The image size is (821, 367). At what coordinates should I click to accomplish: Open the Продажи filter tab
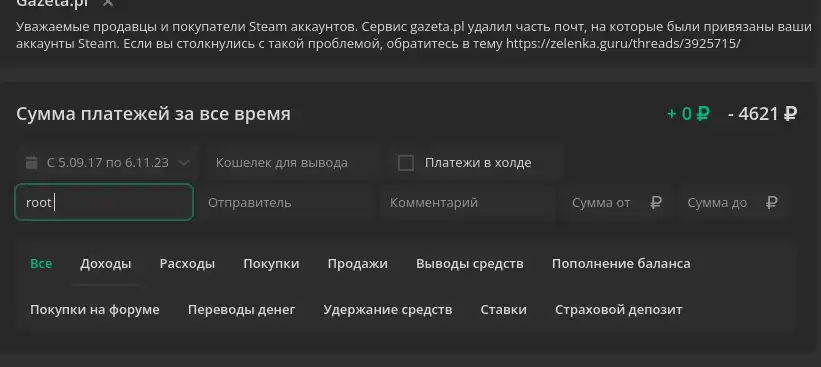358,263
